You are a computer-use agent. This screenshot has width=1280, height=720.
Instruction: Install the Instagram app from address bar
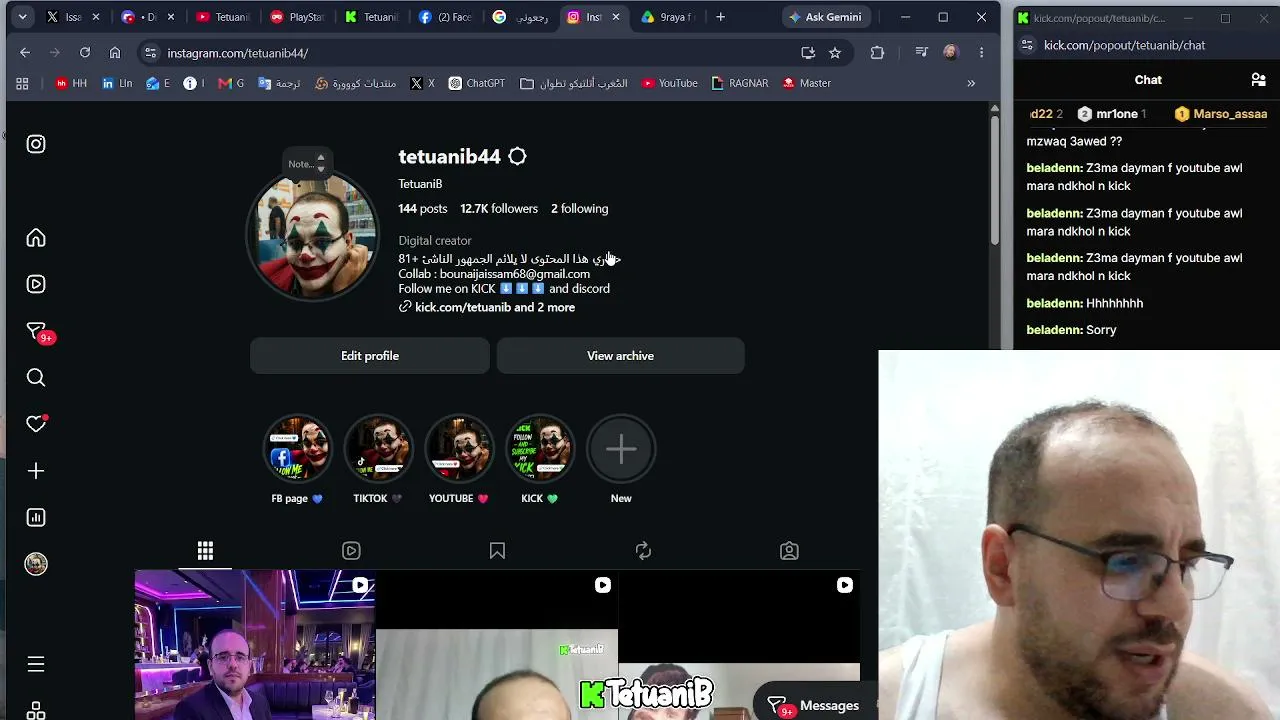(808, 53)
